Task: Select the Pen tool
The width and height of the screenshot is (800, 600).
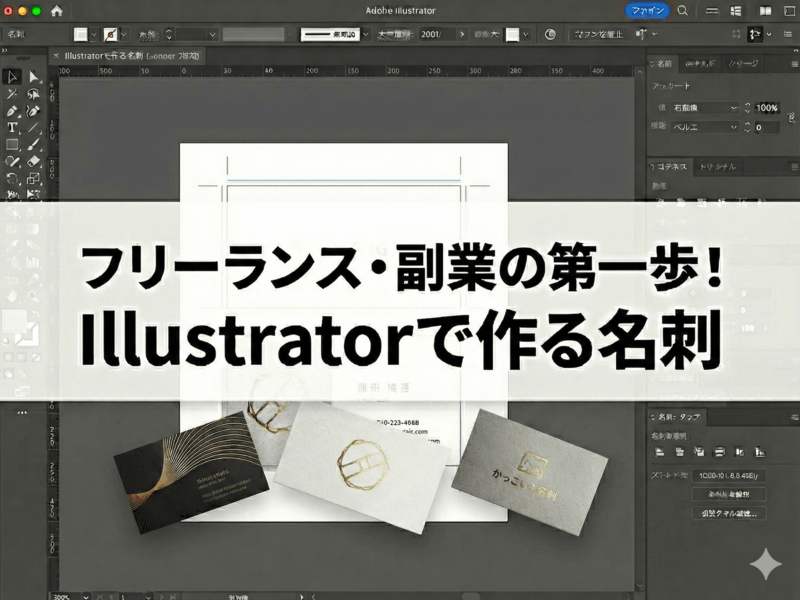Action: pyautogui.click(x=13, y=111)
